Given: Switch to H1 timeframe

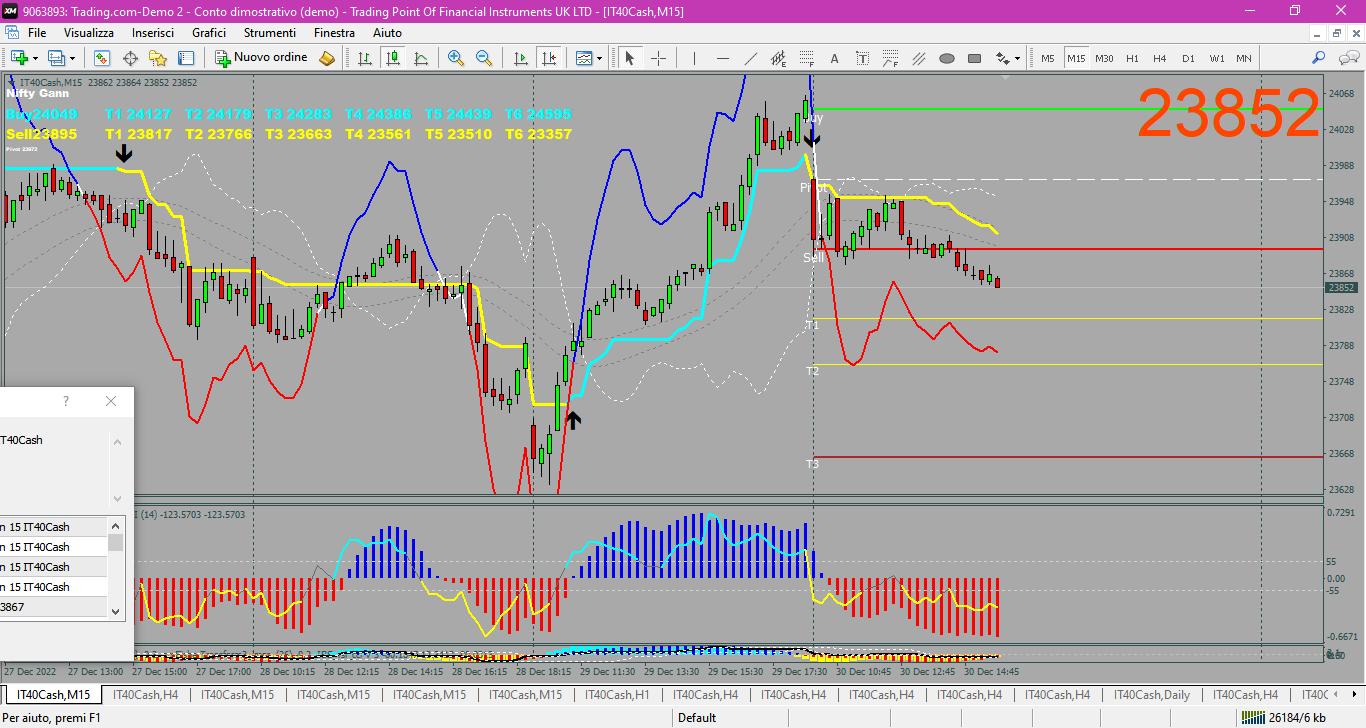Looking at the screenshot, I should pyautogui.click(x=1132, y=58).
